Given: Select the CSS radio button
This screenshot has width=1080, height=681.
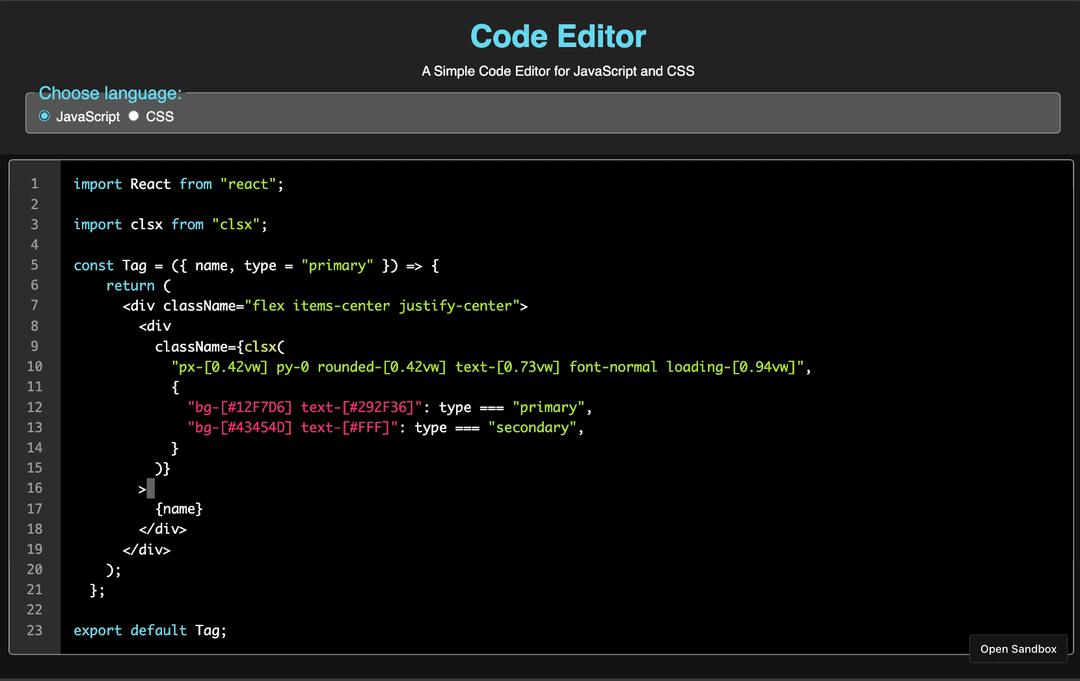Looking at the screenshot, I should pos(133,117).
